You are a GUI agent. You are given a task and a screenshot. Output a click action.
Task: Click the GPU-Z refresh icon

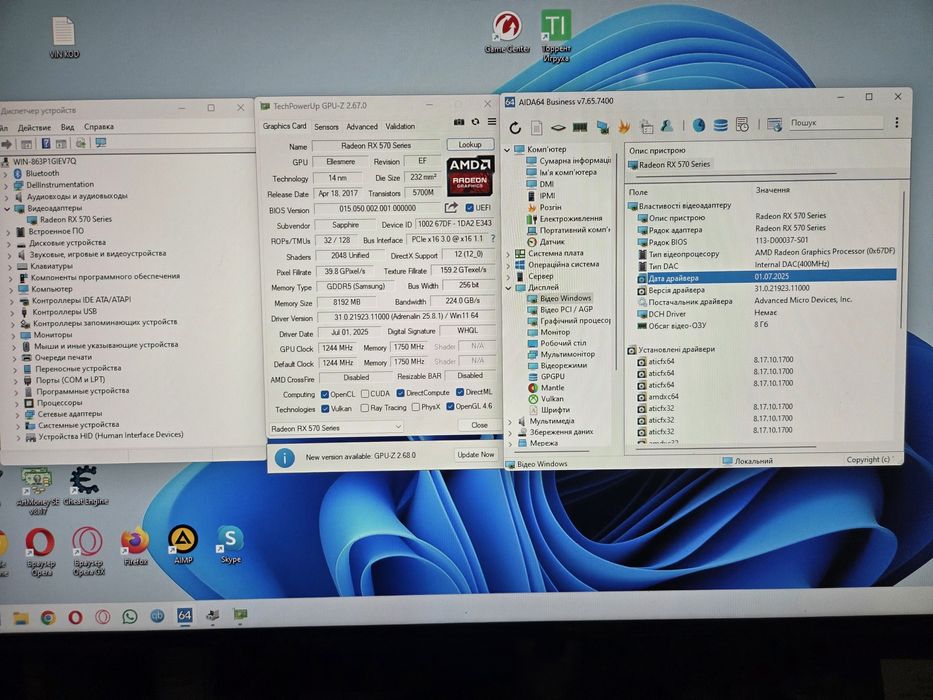475,122
